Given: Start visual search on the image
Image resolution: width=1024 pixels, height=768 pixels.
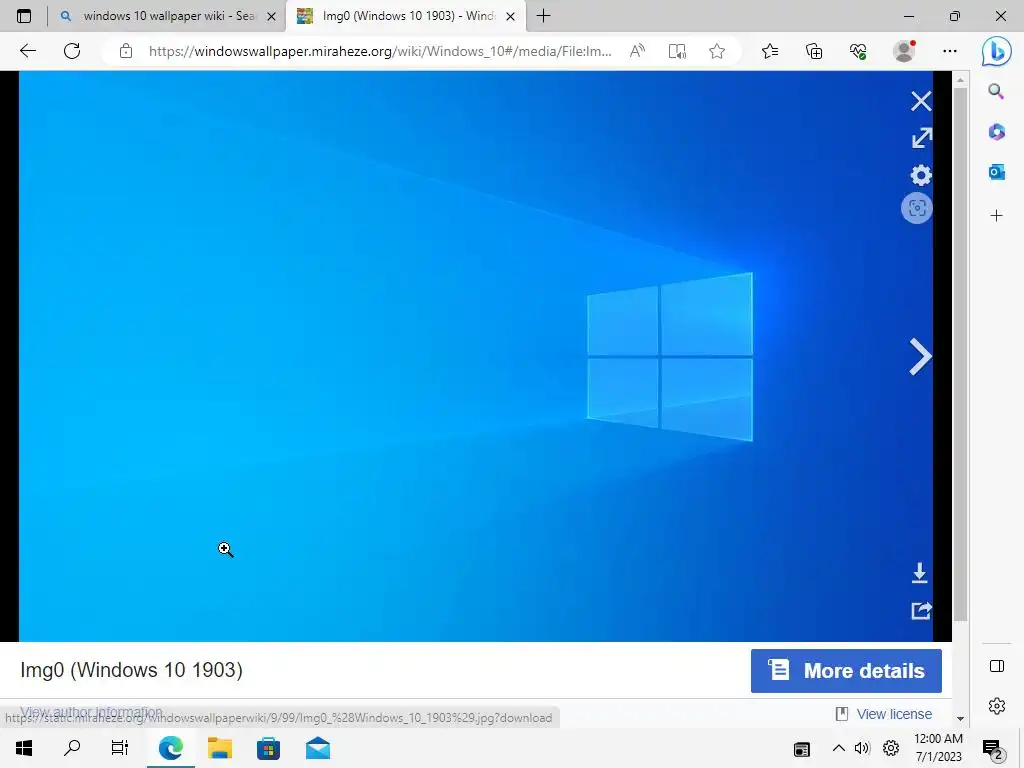Looking at the screenshot, I should tap(917, 208).
